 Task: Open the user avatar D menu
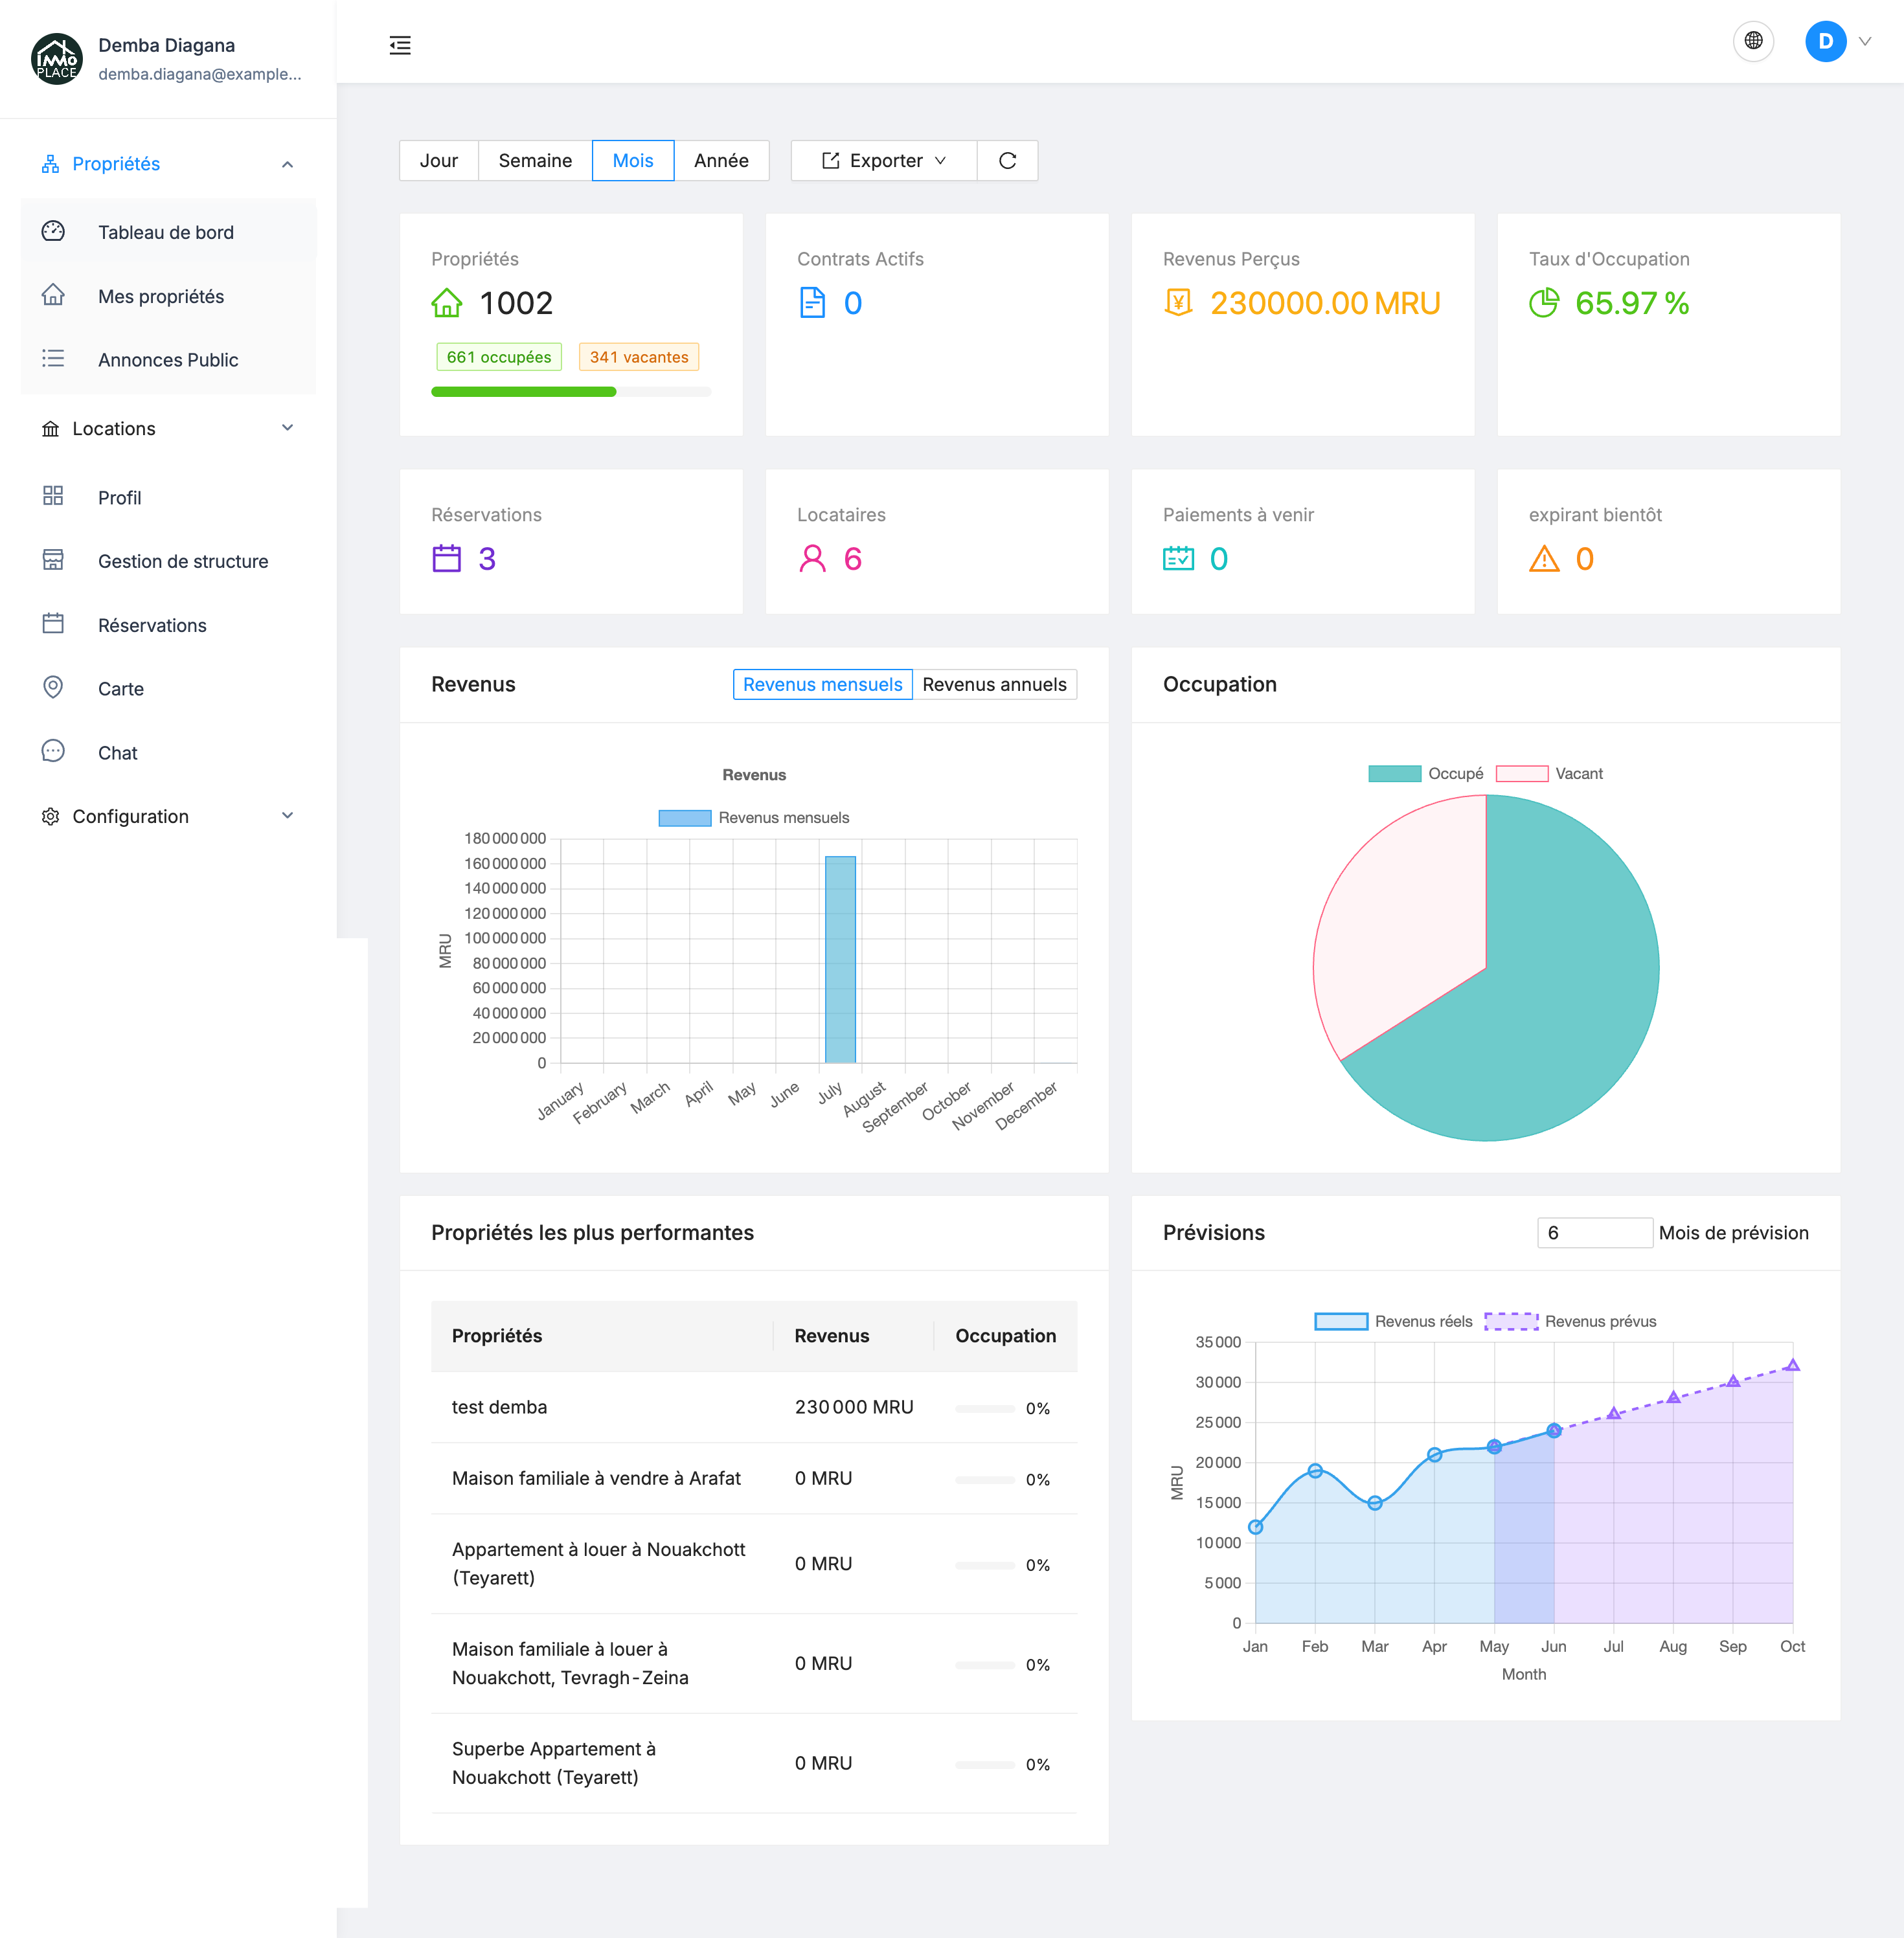coord(1825,41)
